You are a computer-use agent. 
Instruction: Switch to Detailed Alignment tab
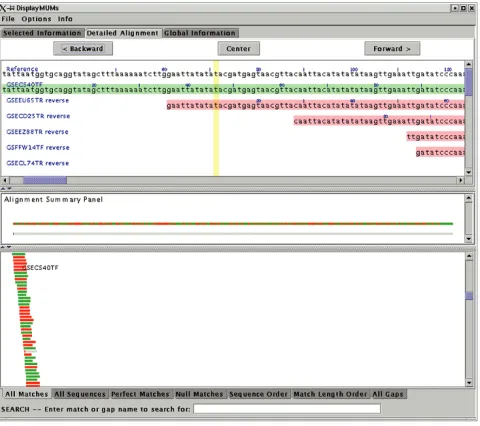122,33
